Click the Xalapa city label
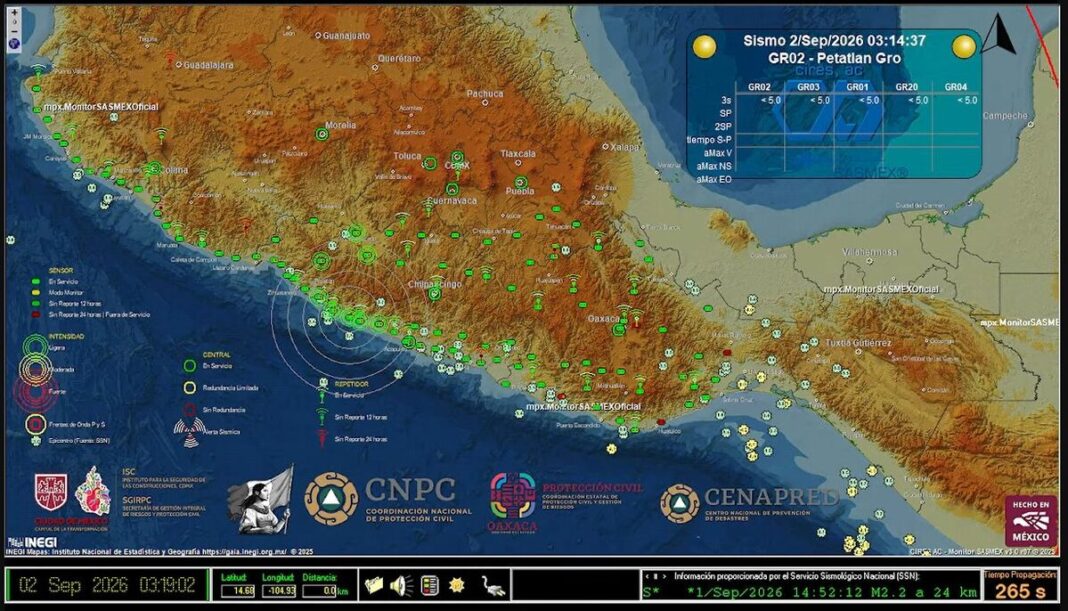The width and height of the screenshot is (1068, 611). click(x=625, y=146)
